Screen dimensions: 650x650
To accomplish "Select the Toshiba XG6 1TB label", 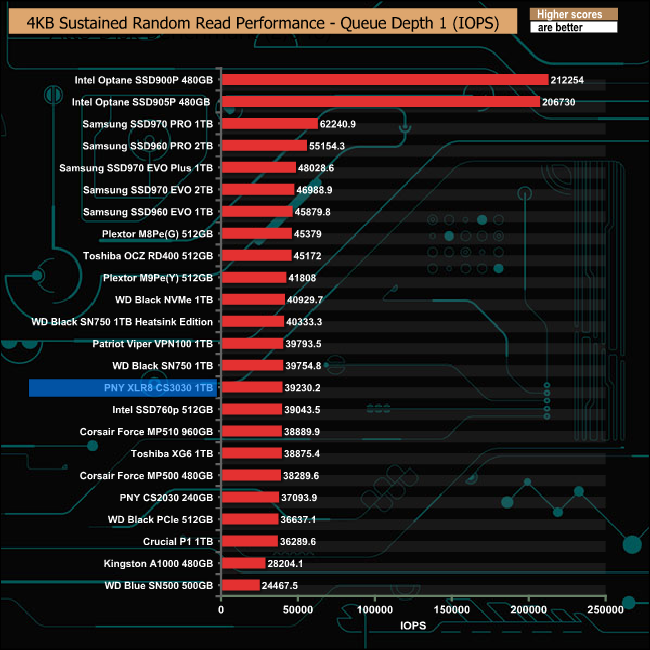I will coord(172,454).
